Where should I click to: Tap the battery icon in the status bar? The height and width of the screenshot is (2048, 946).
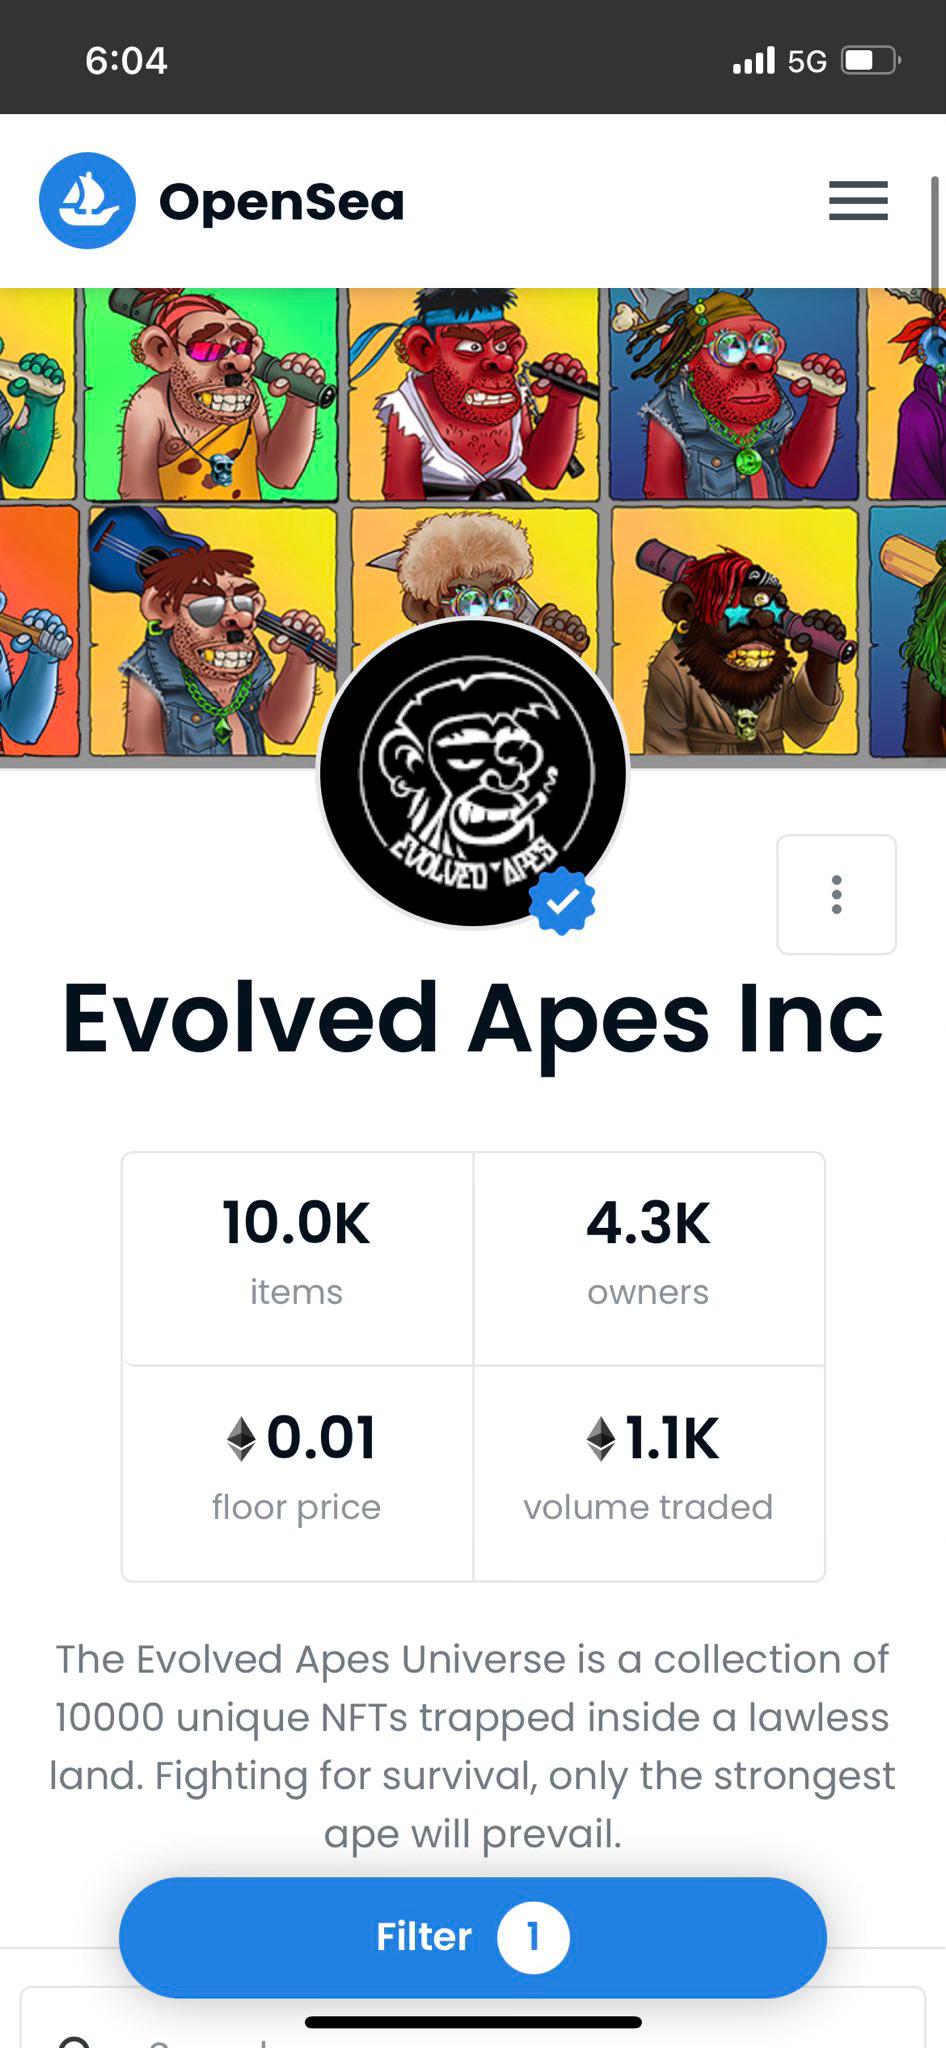pyautogui.click(x=871, y=61)
